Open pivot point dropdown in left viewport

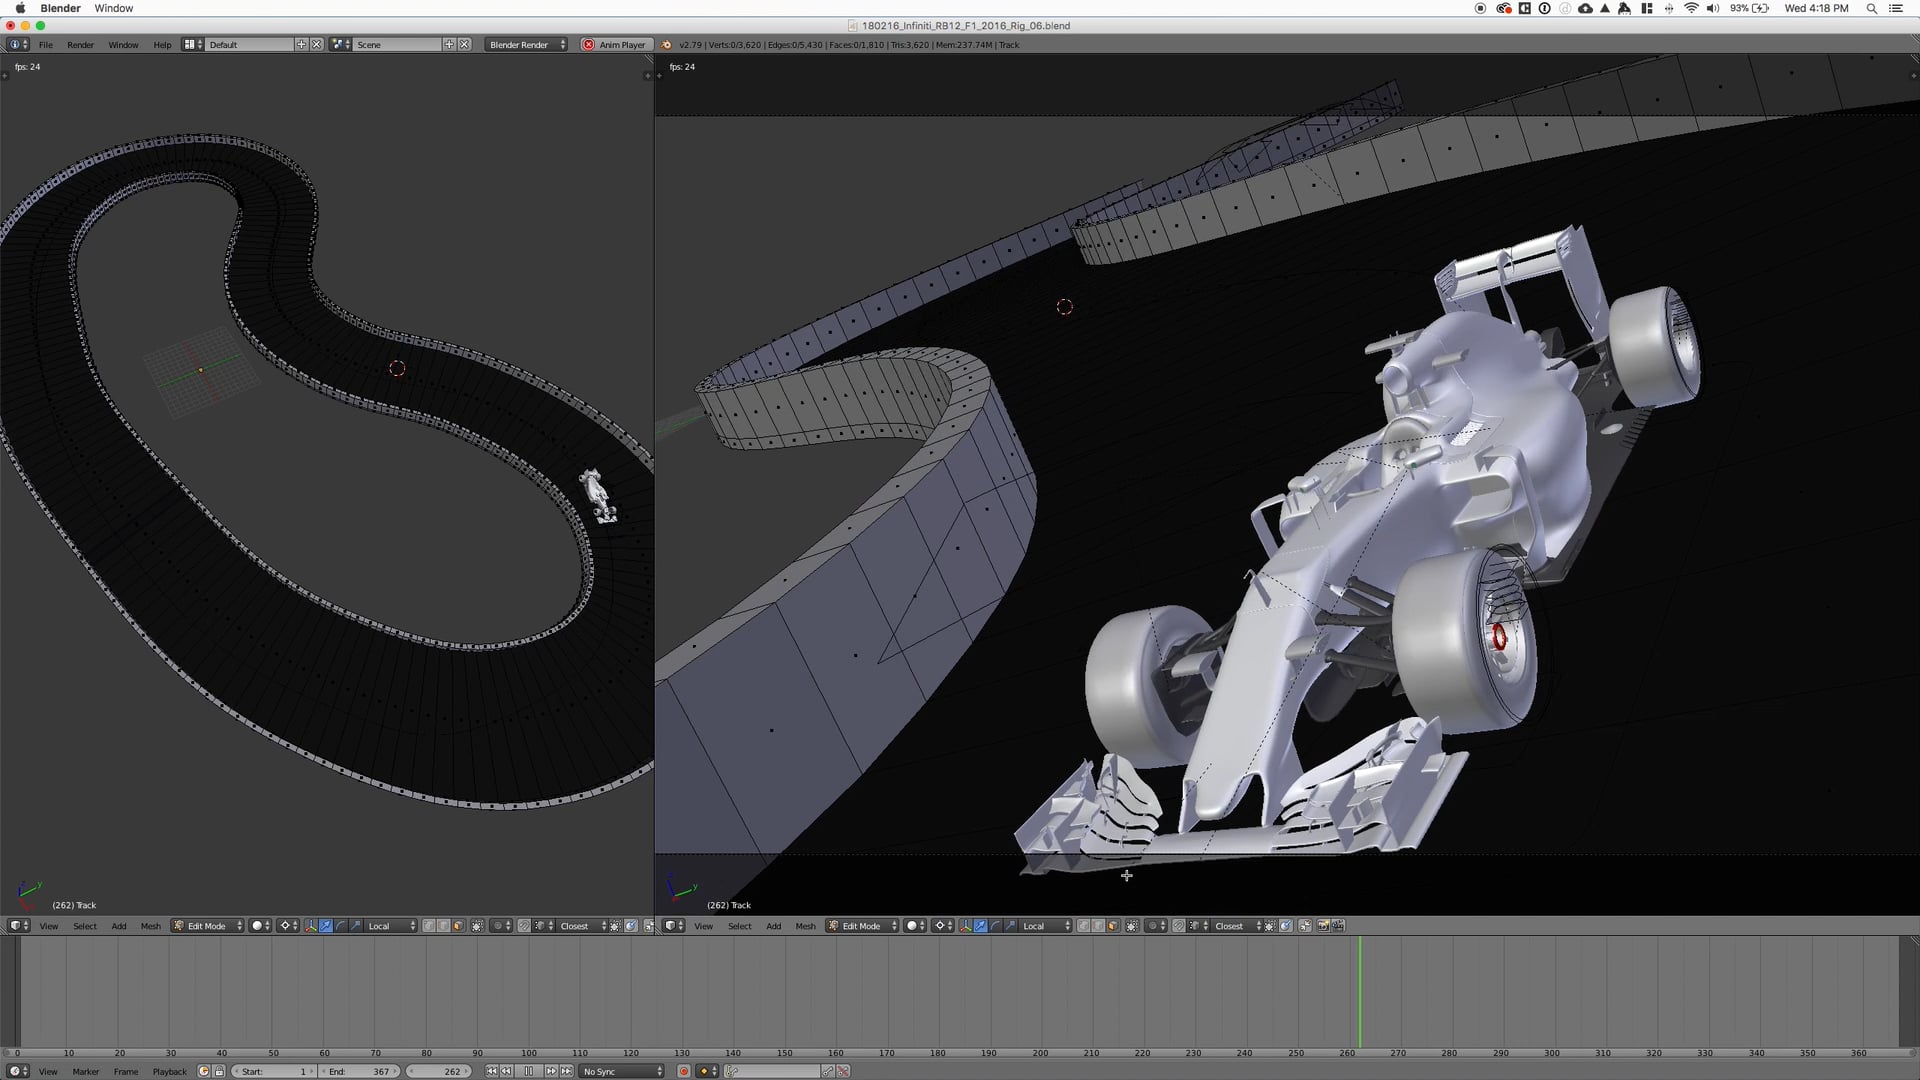click(x=288, y=926)
